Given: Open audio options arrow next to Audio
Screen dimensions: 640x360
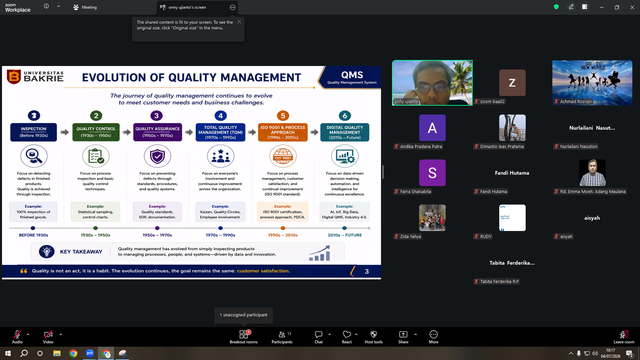Looking at the screenshot, I should (x=28, y=334).
